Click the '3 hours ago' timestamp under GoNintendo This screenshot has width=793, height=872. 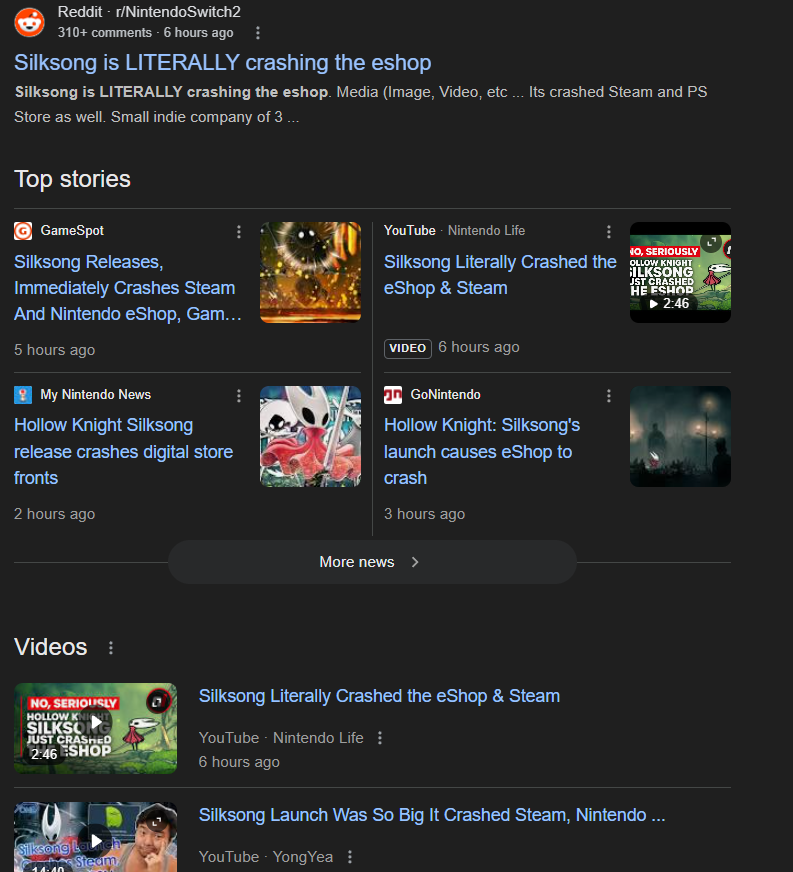(424, 514)
